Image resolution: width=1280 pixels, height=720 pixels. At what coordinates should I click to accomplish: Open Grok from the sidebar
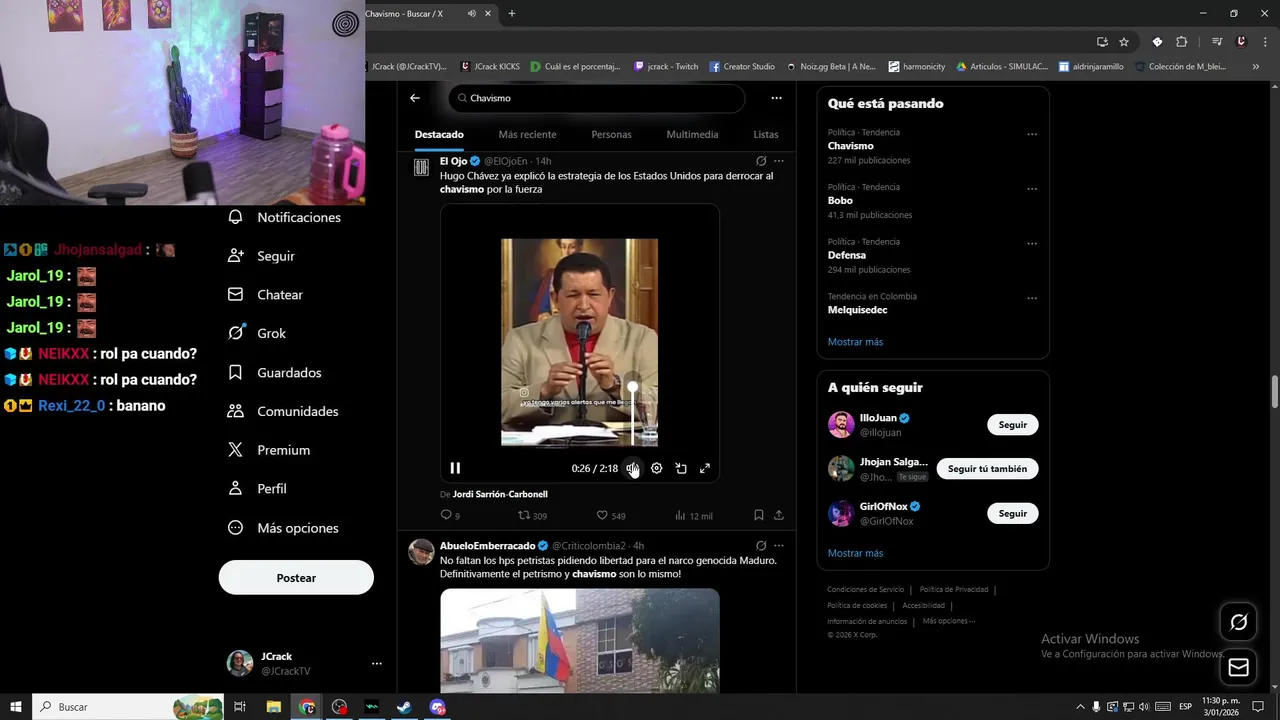coord(257,333)
